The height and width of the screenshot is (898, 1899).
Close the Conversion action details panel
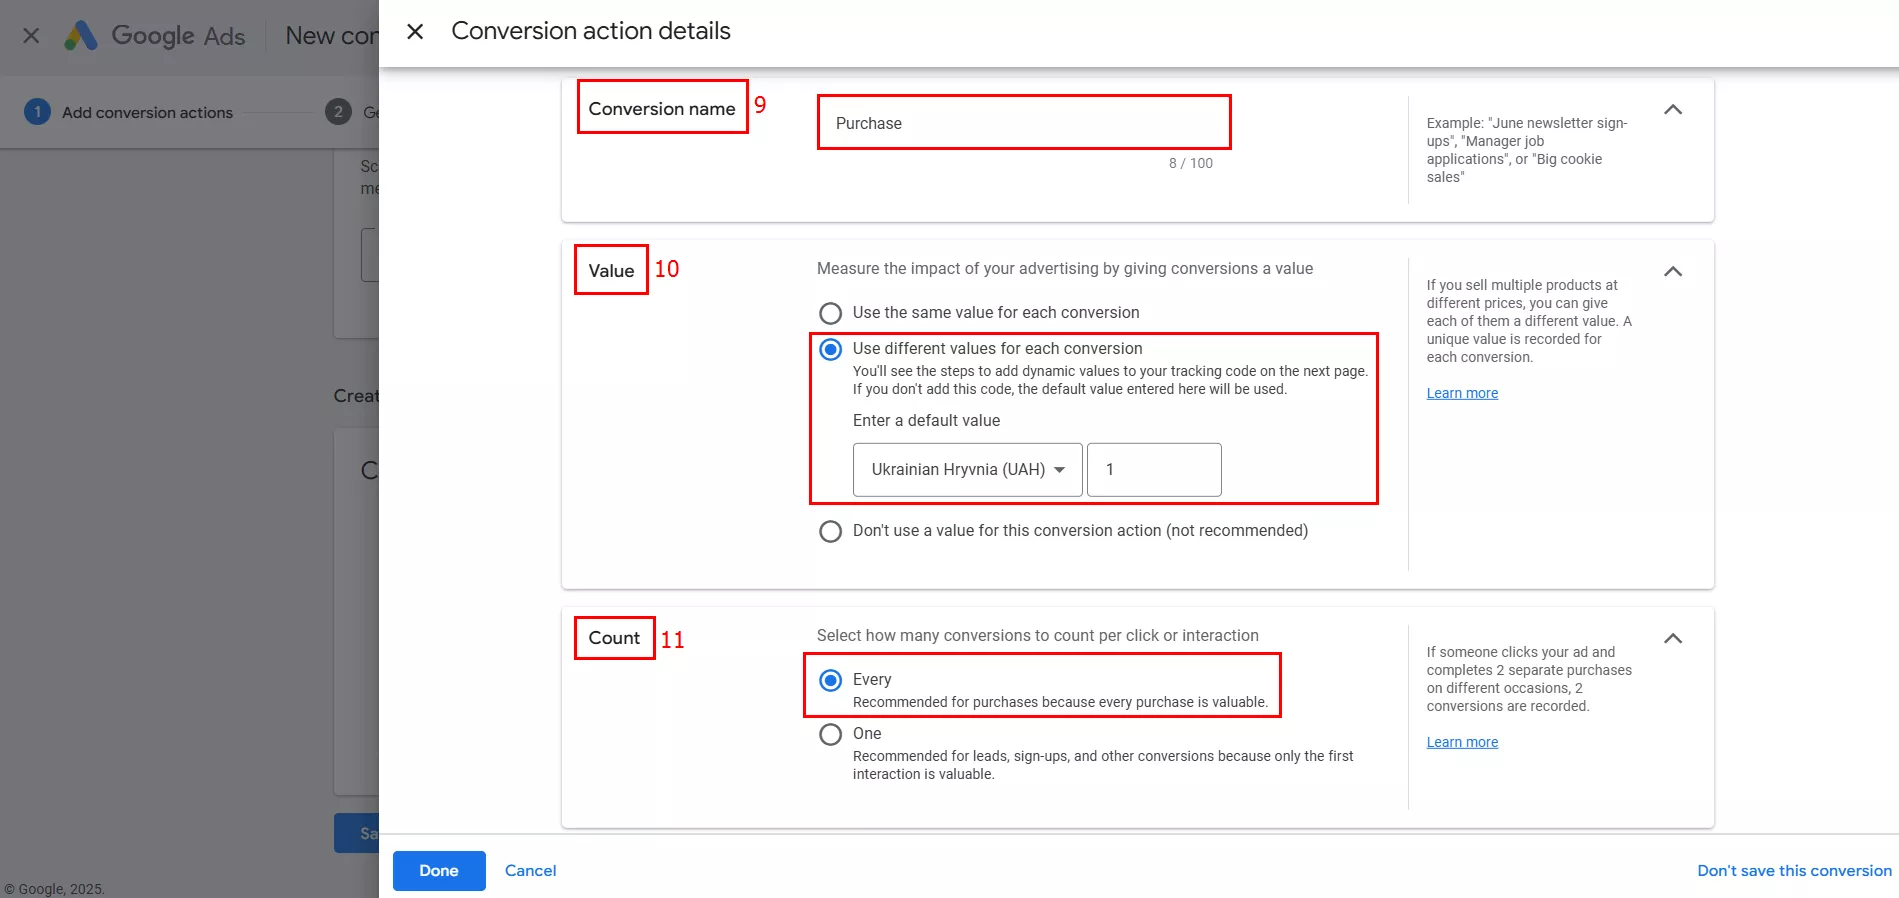(415, 32)
